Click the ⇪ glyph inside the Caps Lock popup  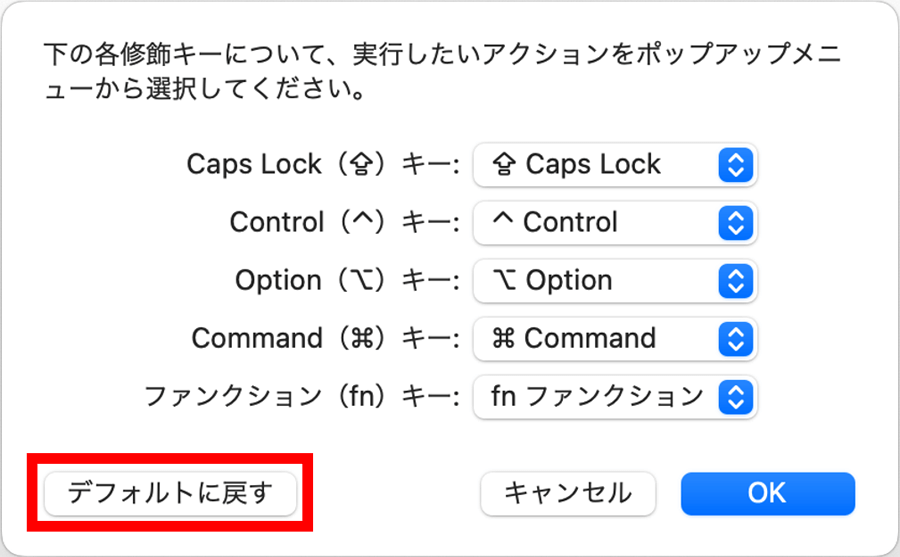(505, 164)
